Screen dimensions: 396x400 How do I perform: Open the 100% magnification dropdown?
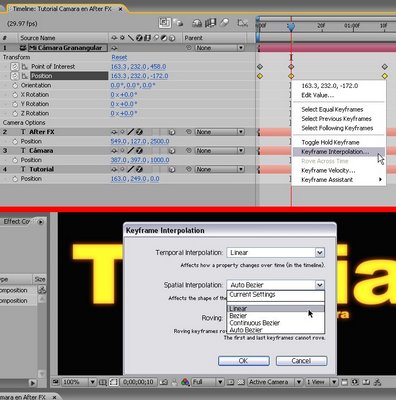pos(79,382)
